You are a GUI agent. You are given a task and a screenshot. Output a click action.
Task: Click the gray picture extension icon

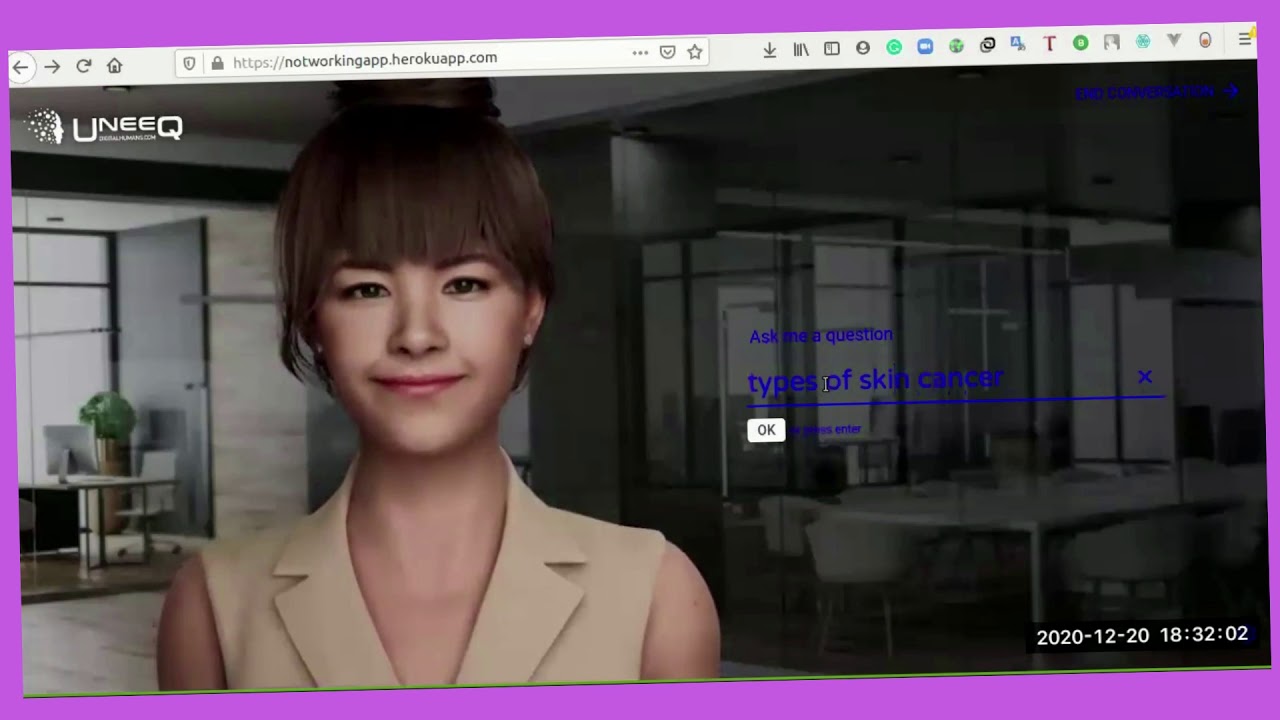point(1111,42)
